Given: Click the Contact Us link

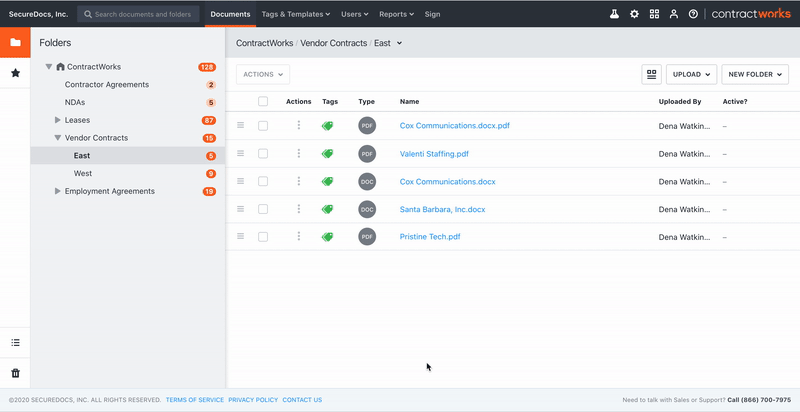Looking at the screenshot, I should (x=302, y=400).
